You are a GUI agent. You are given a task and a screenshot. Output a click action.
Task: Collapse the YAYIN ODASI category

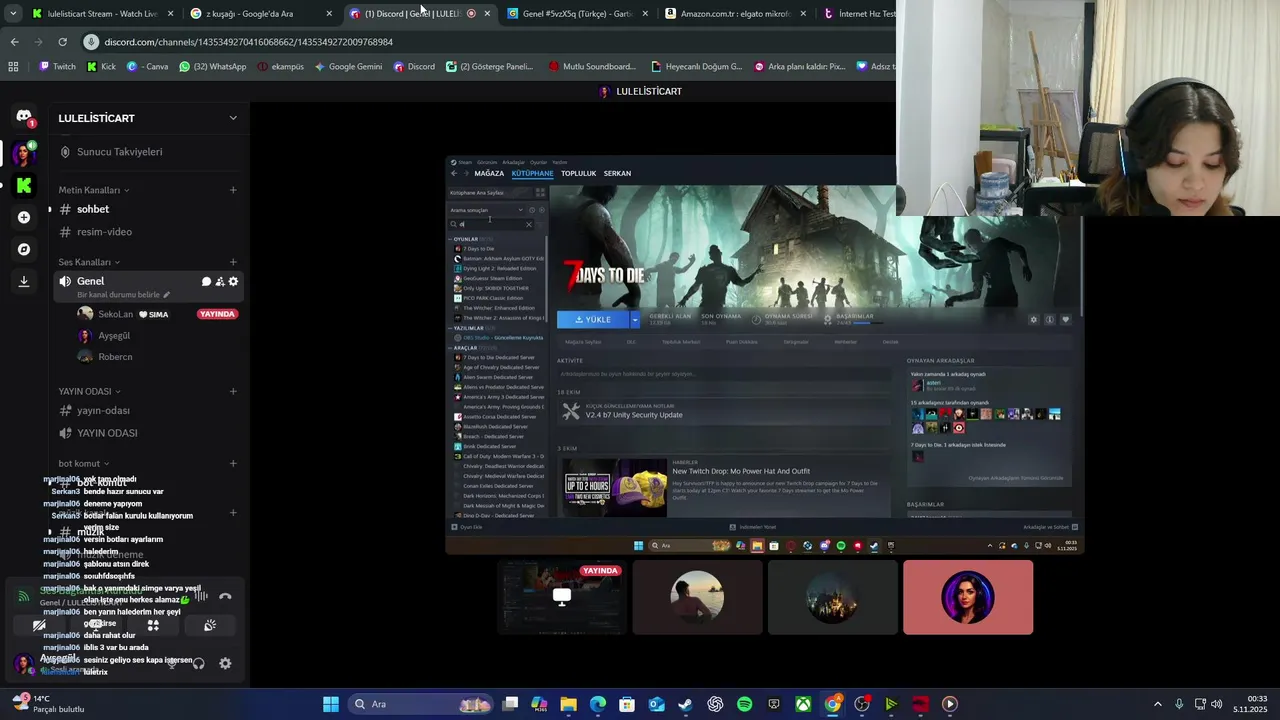point(89,391)
